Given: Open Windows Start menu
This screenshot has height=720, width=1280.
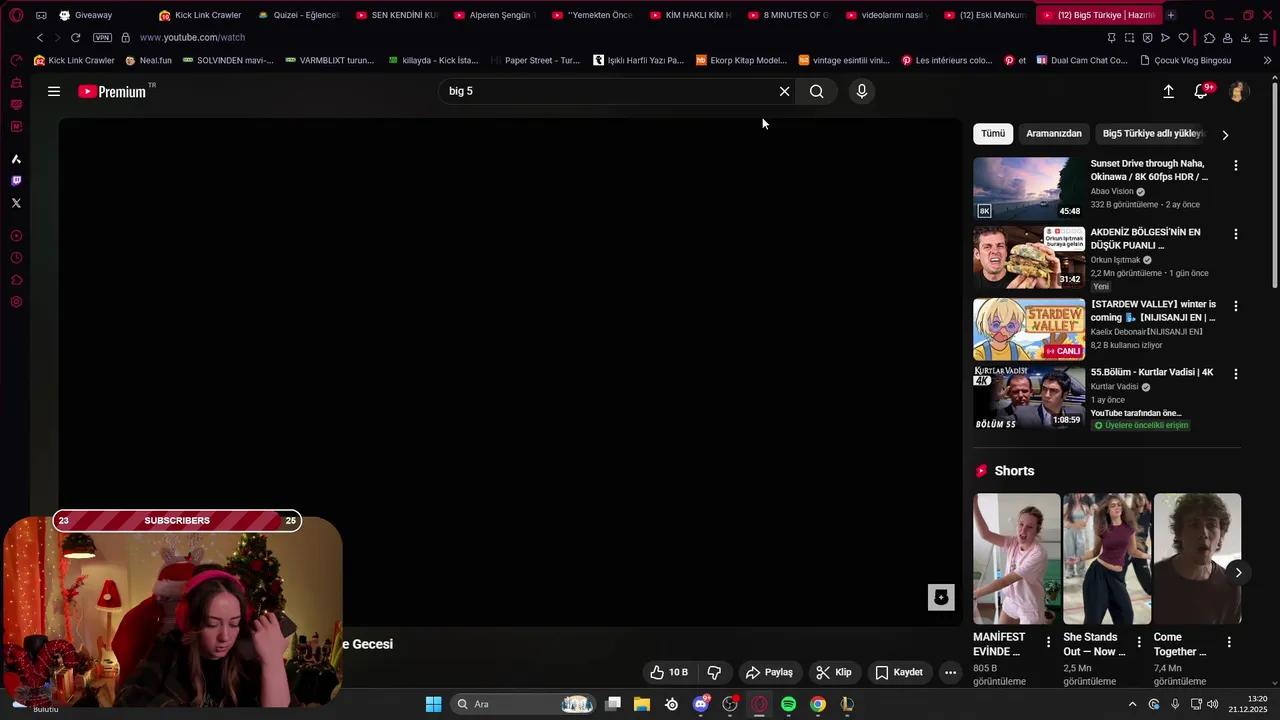Looking at the screenshot, I should coord(433,704).
